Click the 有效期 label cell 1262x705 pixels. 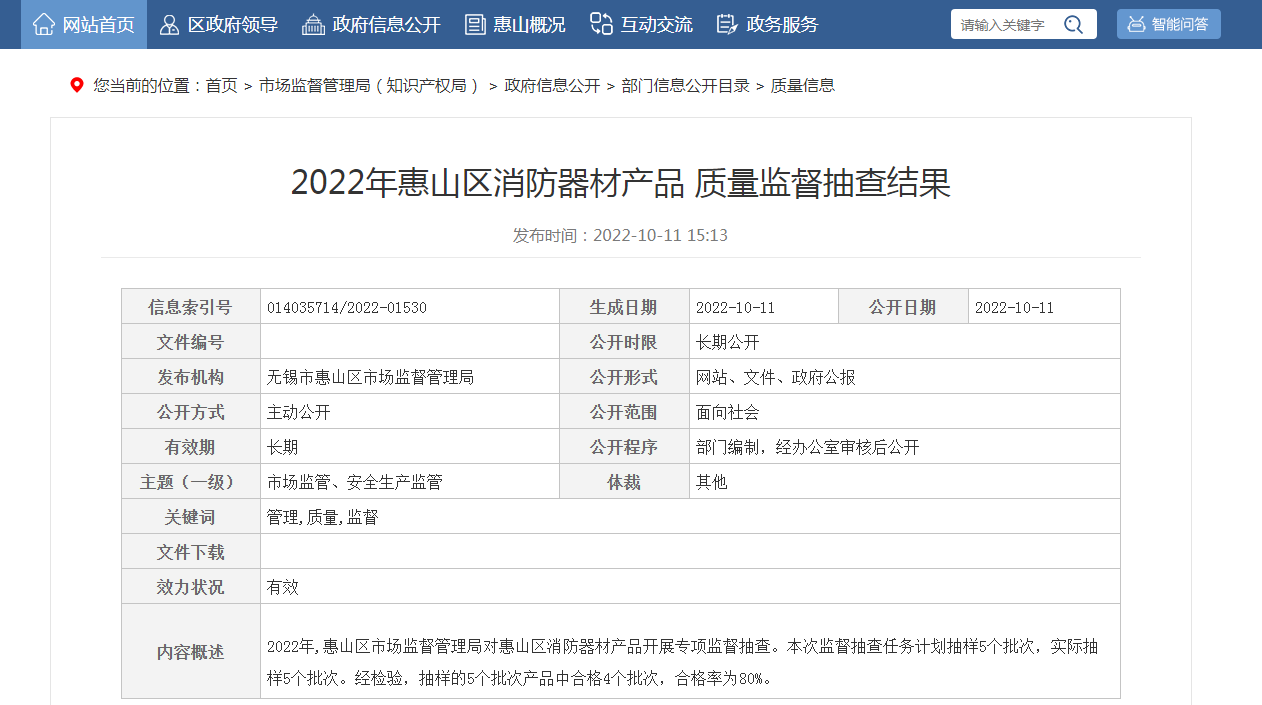[x=190, y=447]
